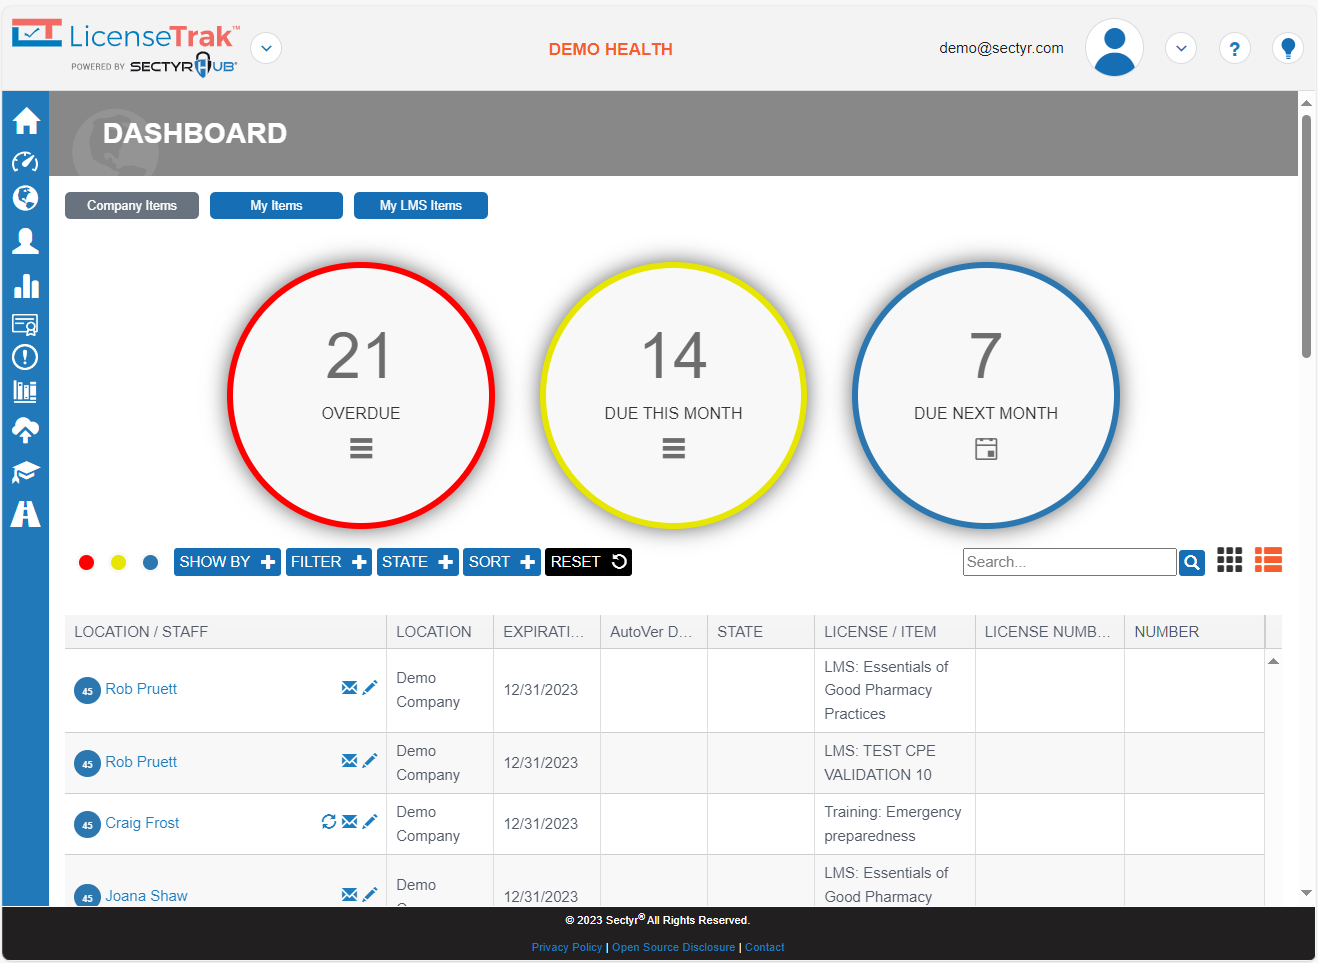Screen dimensions: 1318x963
Task: Click the Search input field
Action: (1070, 562)
